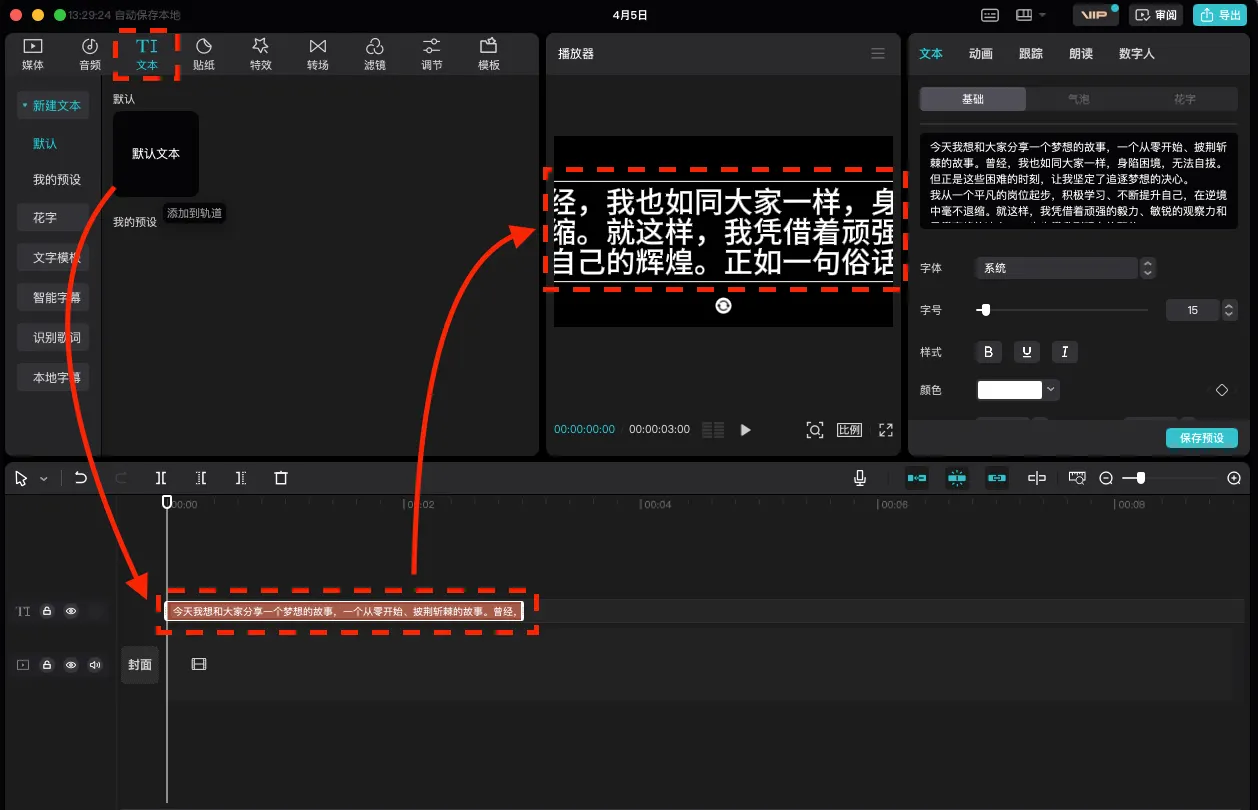
Task: Toggle underline text style
Action: [1027, 352]
